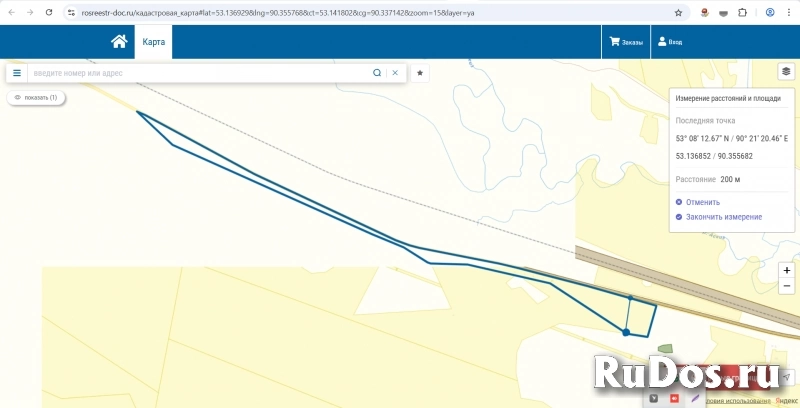Click the search magnifier icon
800x408 pixels.
click(x=377, y=73)
